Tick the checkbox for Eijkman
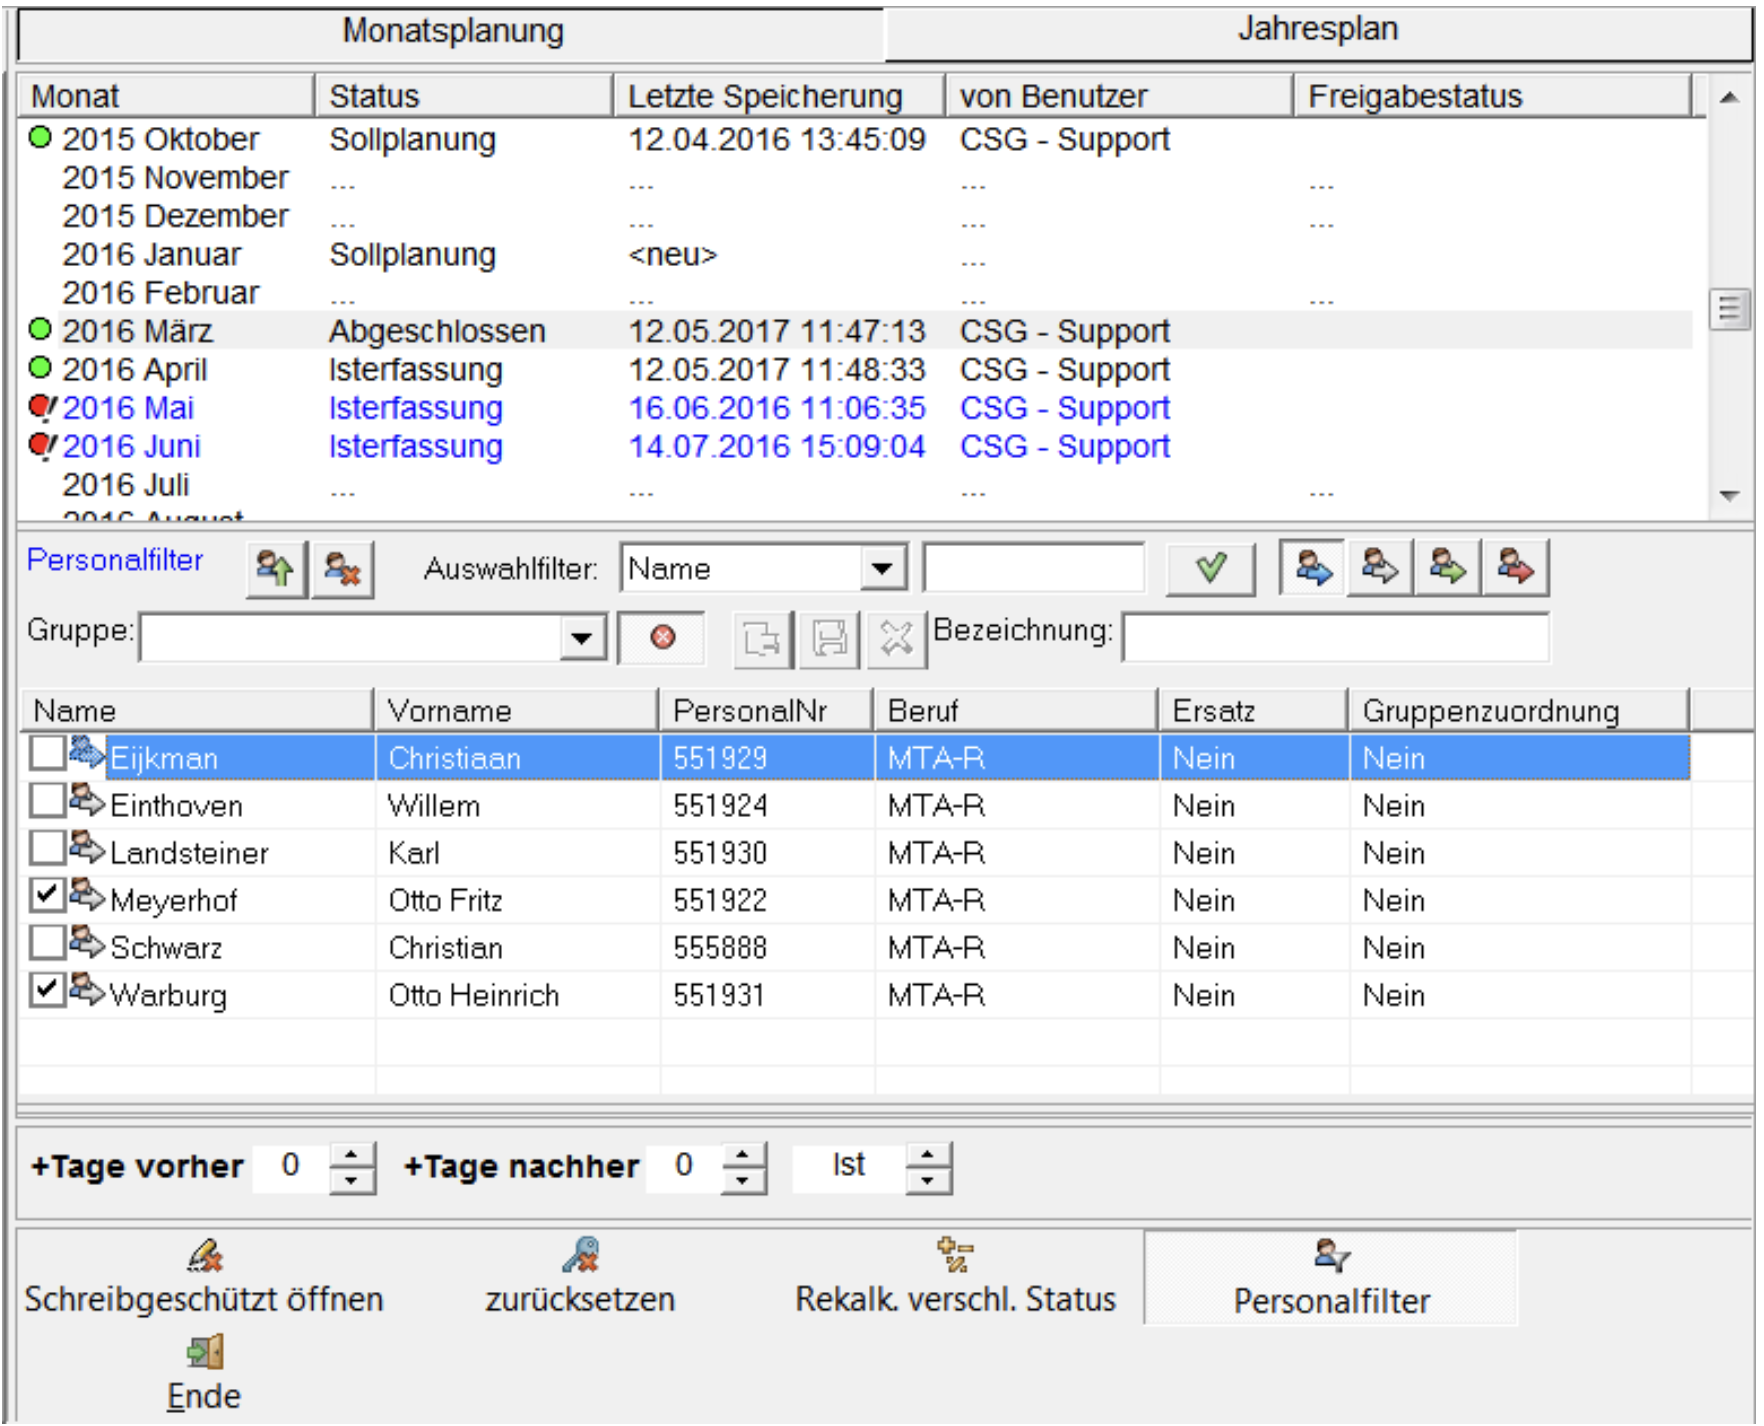This screenshot has width=1764, height=1426. pos(47,752)
